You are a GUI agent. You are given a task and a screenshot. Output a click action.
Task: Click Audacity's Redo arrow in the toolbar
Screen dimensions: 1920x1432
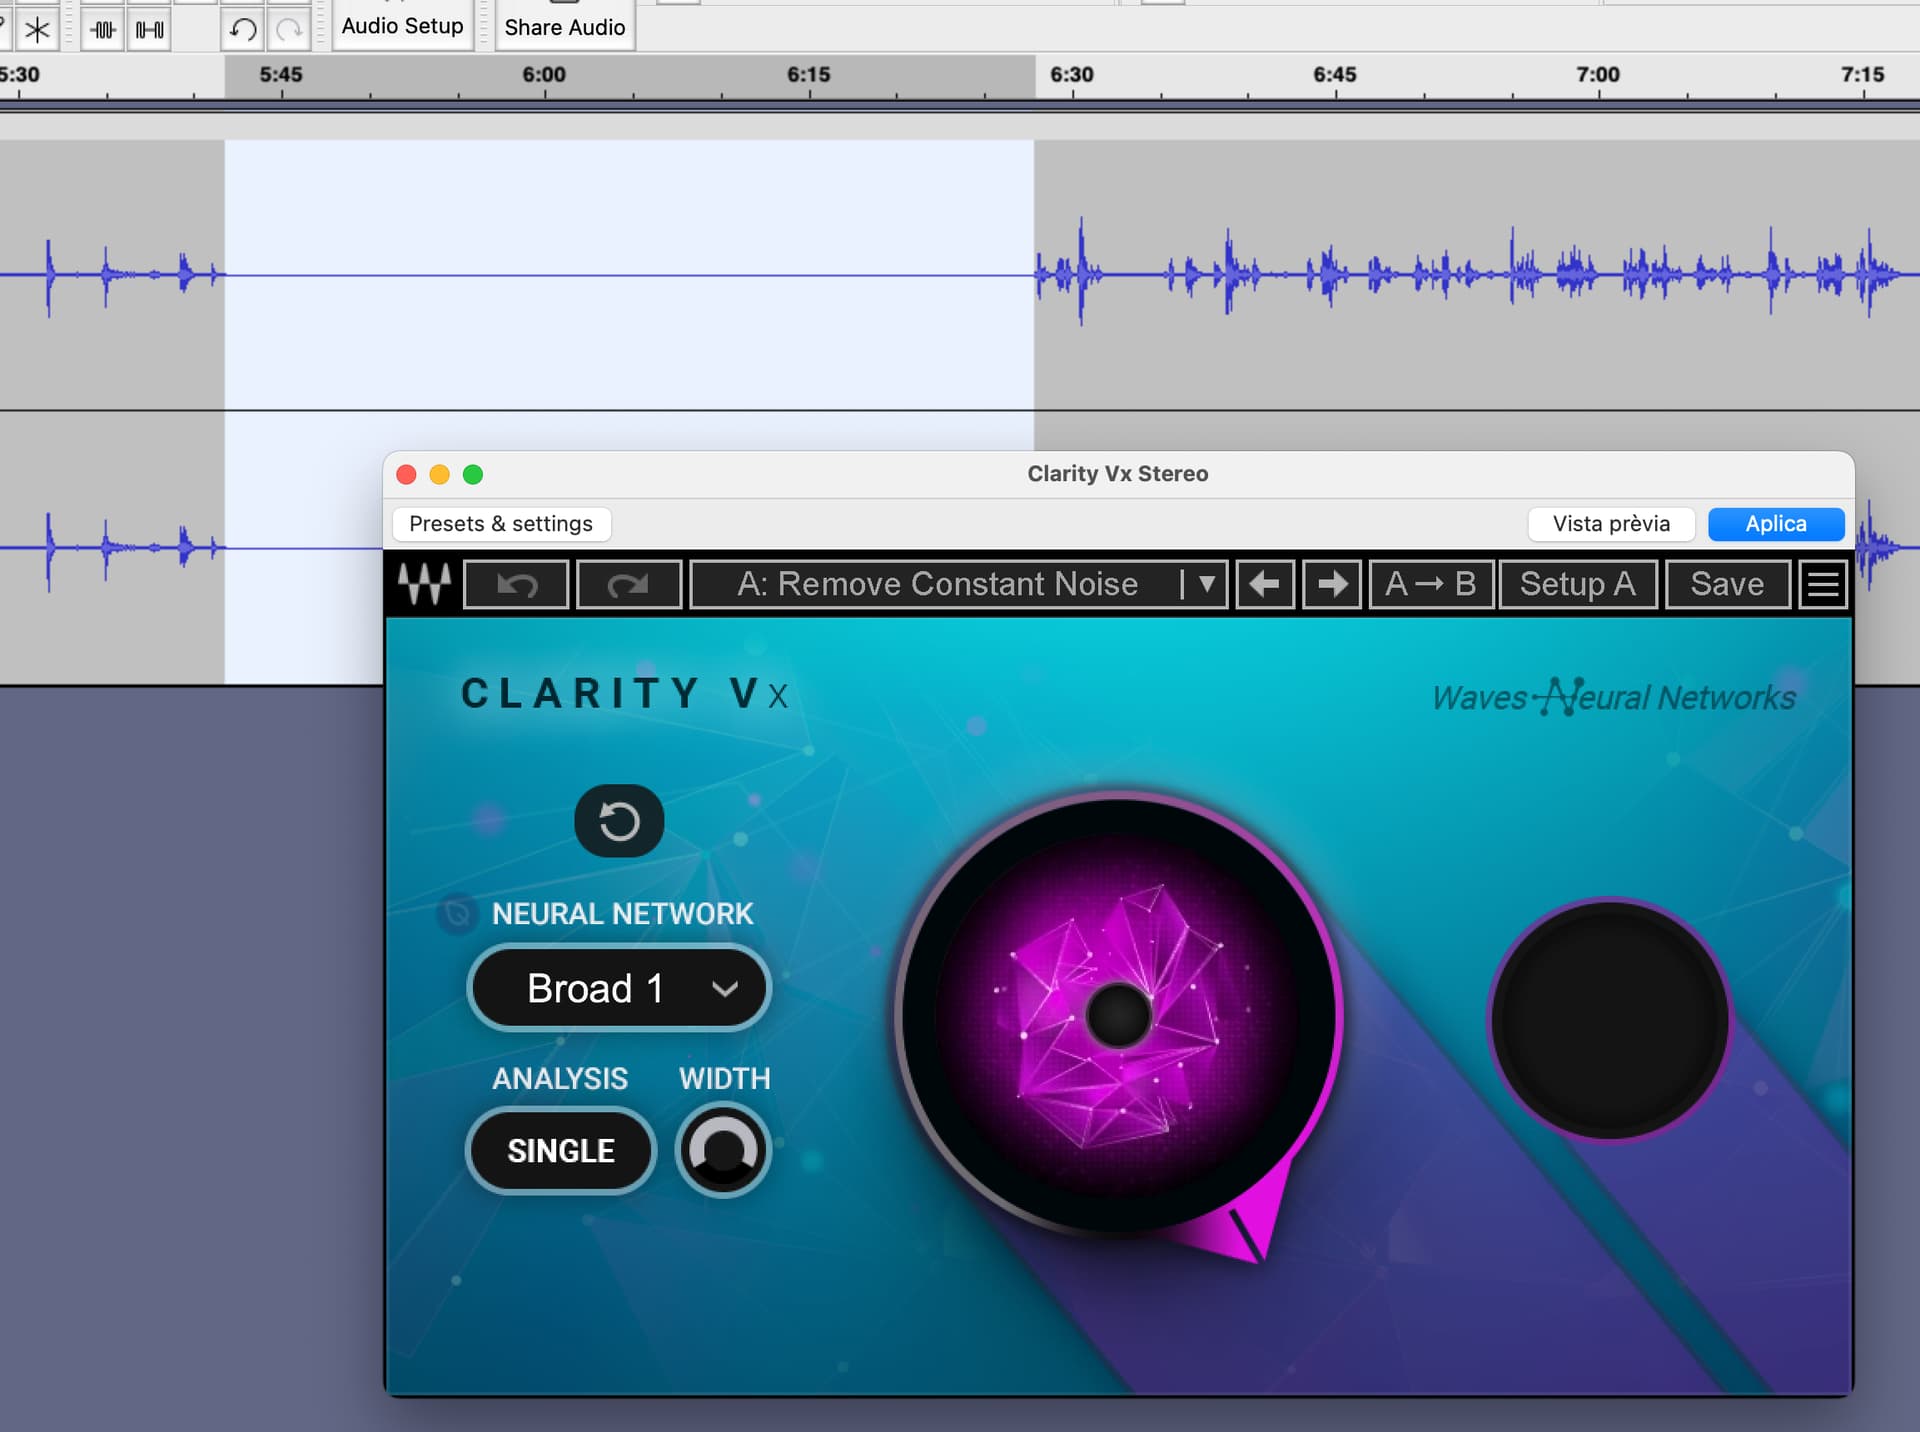(x=289, y=29)
